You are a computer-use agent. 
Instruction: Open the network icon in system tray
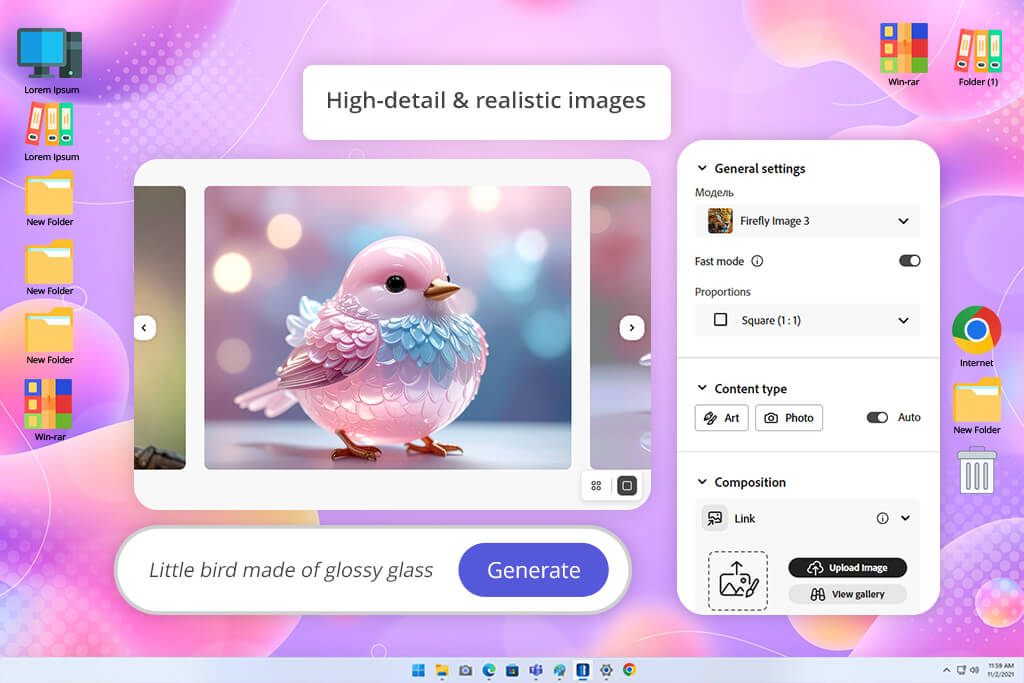(x=961, y=670)
